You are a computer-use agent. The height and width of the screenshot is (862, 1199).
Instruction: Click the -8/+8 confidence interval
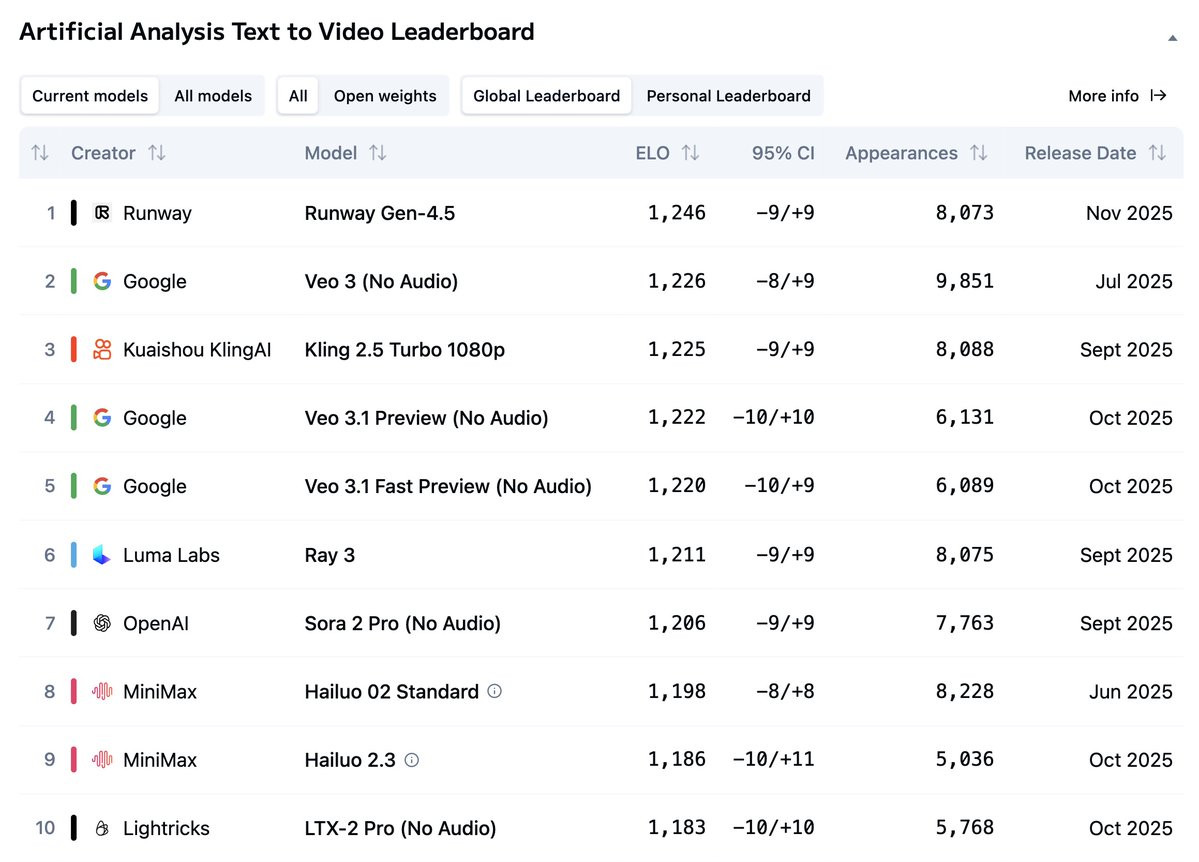tap(785, 691)
